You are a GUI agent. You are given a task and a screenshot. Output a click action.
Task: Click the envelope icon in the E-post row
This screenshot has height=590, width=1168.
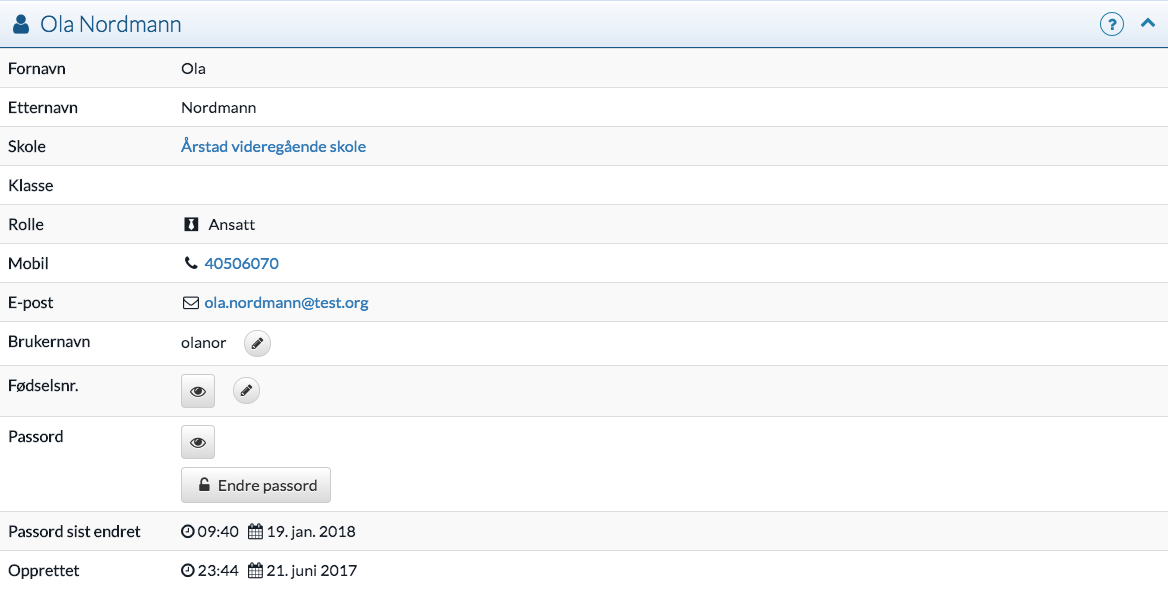tap(190, 303)
